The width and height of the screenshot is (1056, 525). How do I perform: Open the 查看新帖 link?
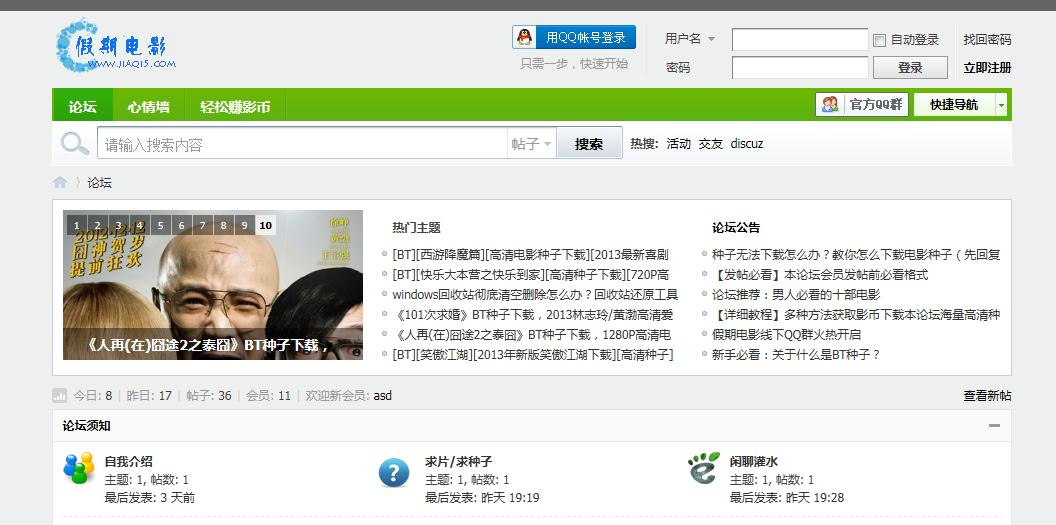click(987, 396)
